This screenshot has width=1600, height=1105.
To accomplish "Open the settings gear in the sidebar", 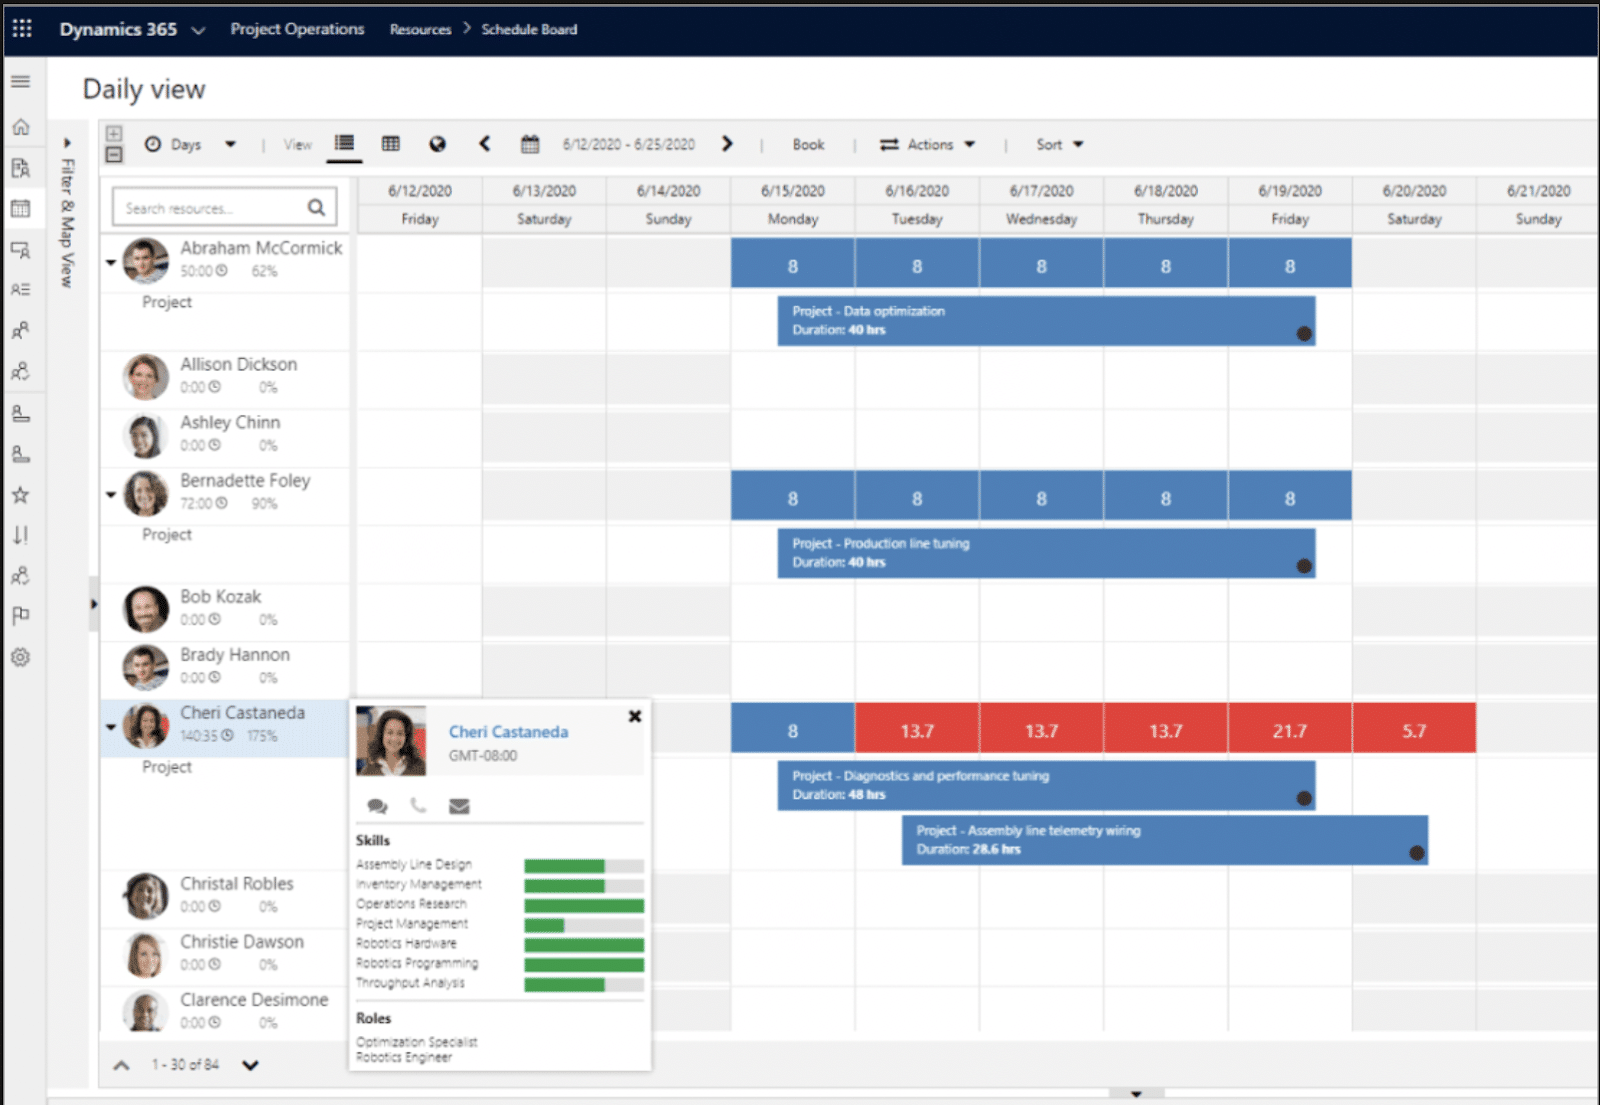I will click(21, 657).
